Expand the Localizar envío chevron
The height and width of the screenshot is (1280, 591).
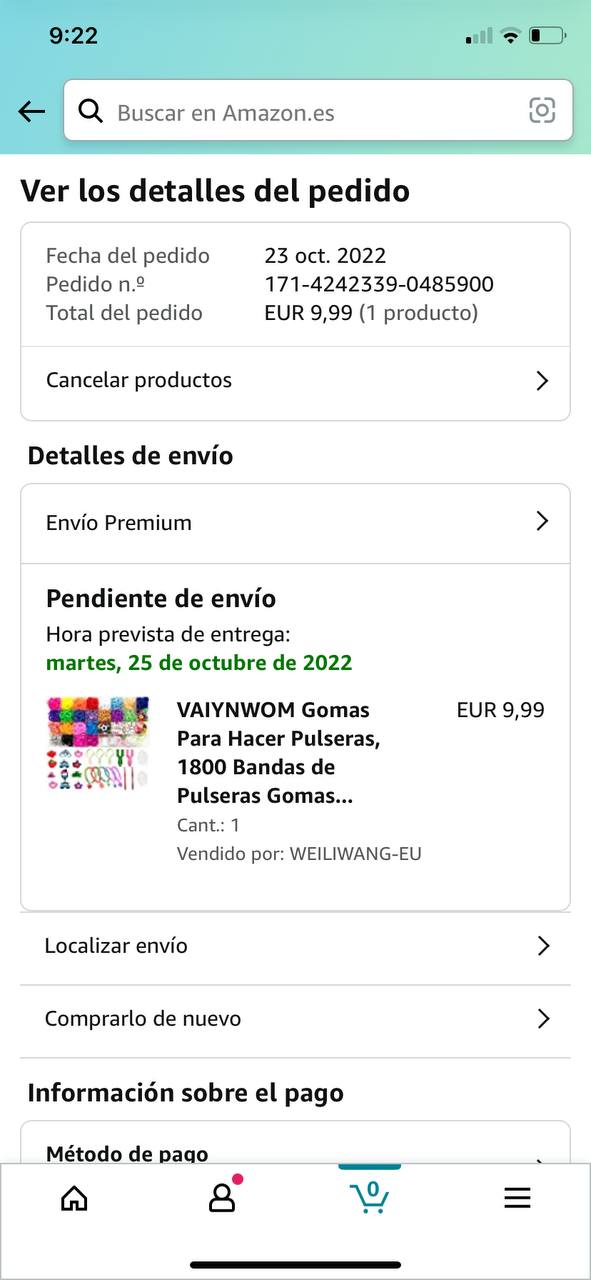tap(543, 946)
